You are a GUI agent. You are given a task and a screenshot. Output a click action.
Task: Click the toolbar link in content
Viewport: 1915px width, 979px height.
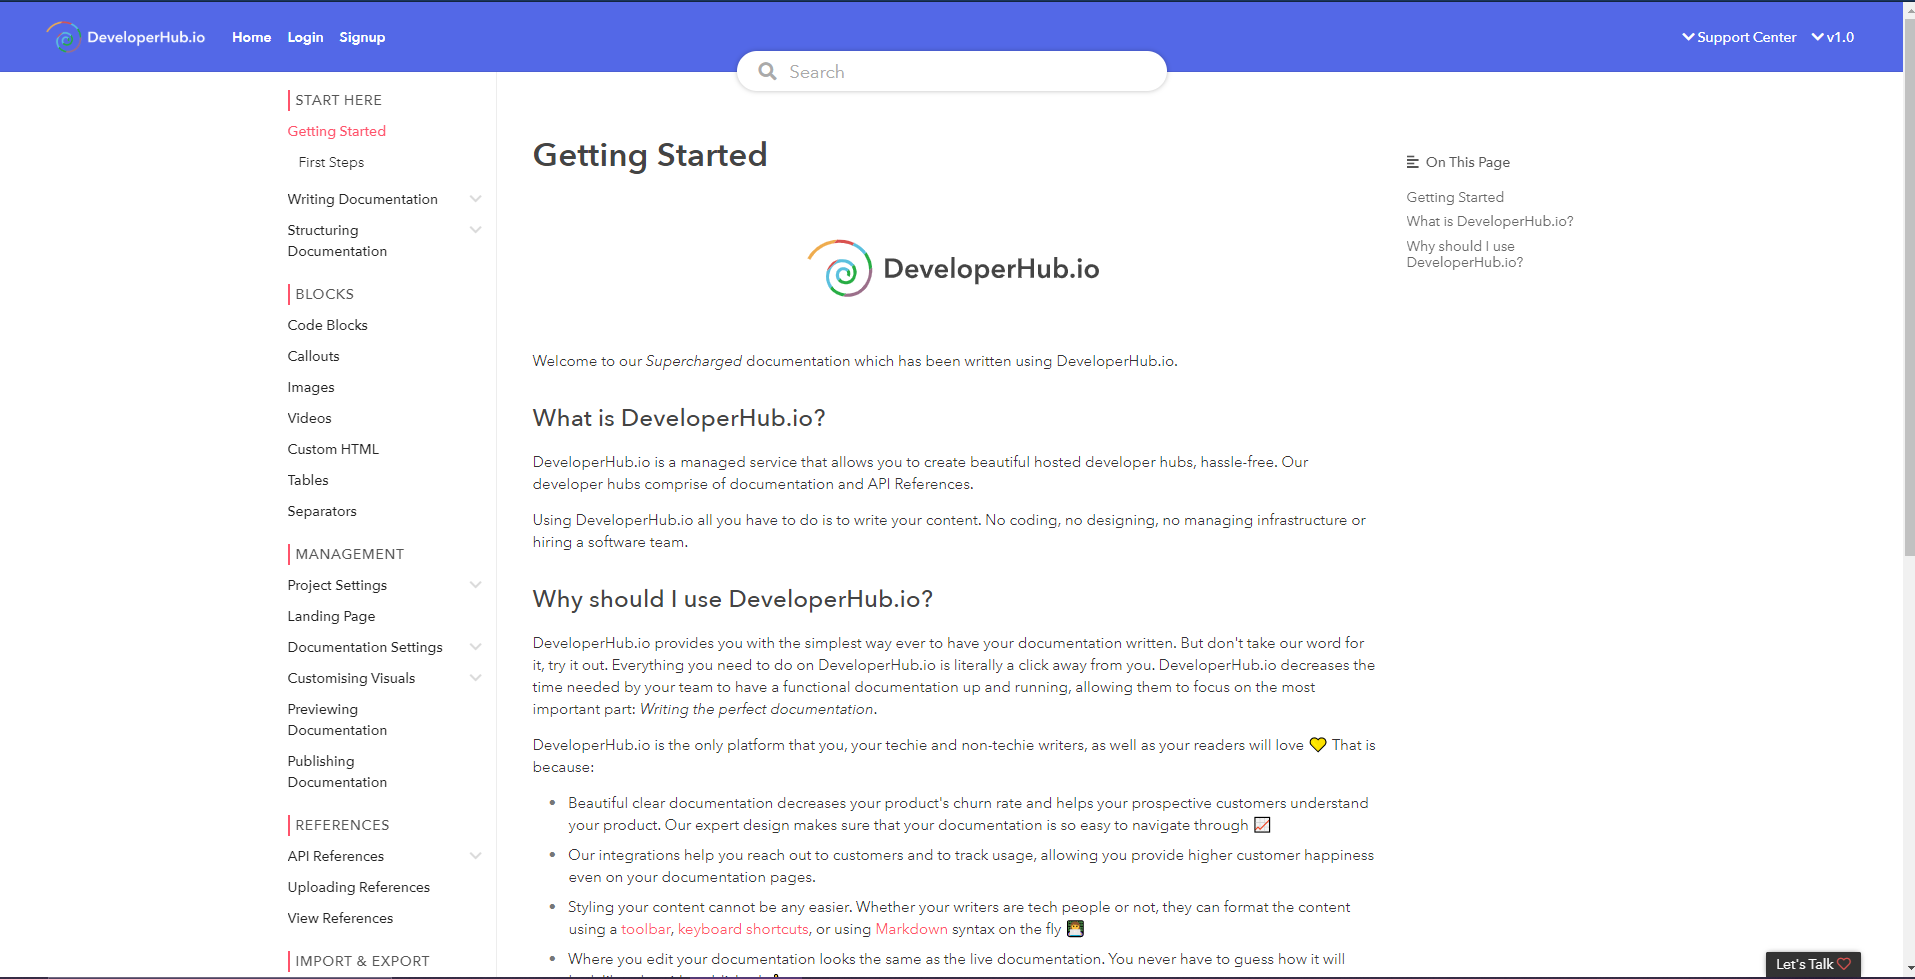[646, 929]
